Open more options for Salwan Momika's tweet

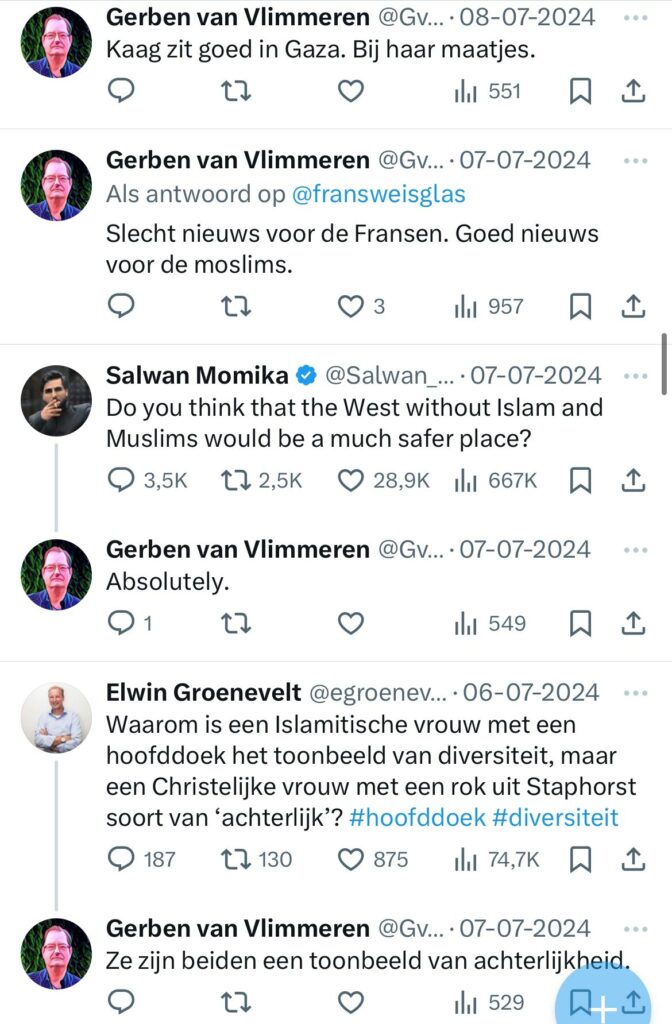click(x=635, y=376)
